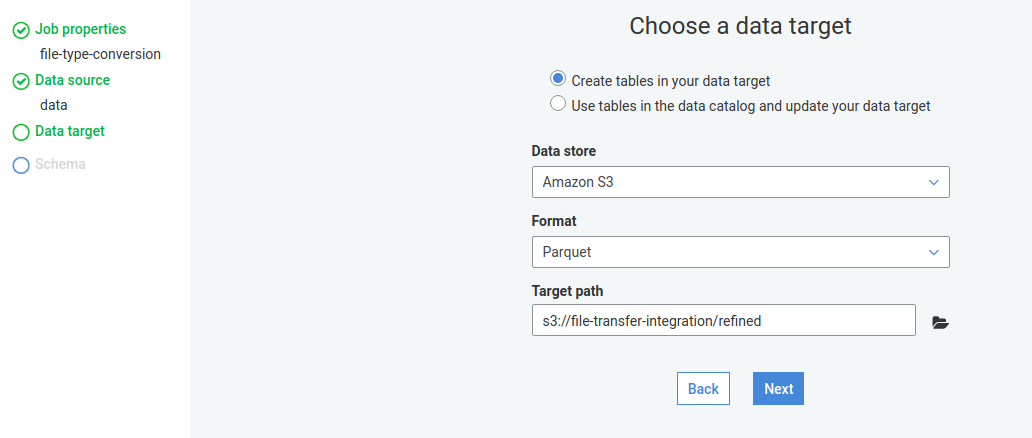Click the blue Schema step circle icon

click(x=20, y=165)
